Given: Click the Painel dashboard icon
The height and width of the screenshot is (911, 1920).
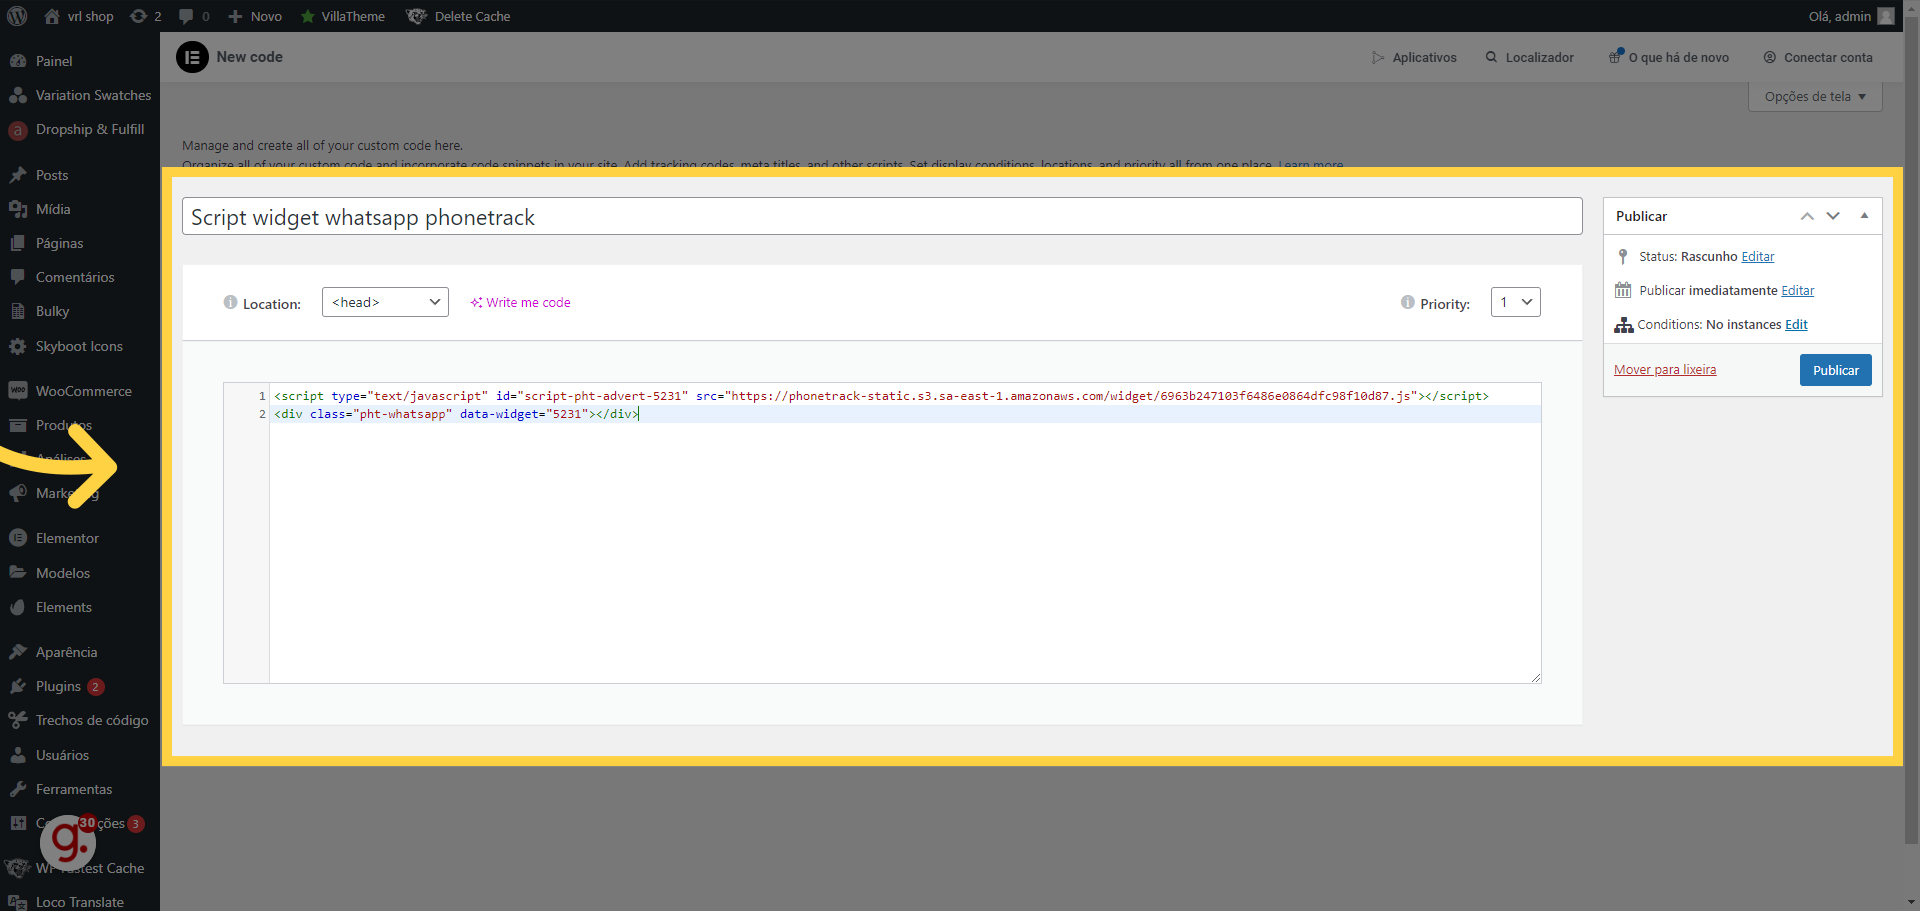Looking at the screenshot, I should [18, 61].
